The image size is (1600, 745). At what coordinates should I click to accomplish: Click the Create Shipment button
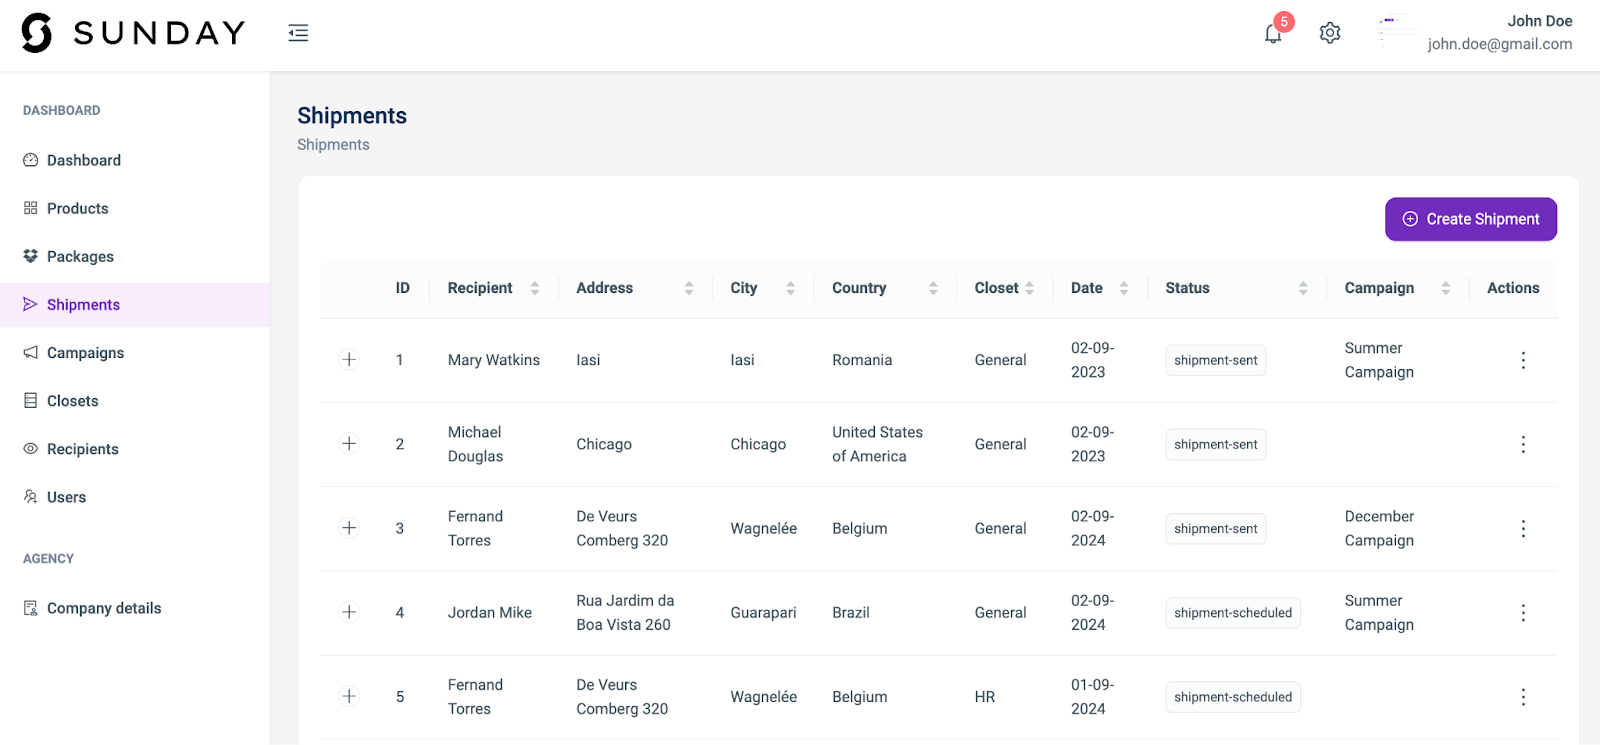pyautogui.click(x=1470, y=219)
